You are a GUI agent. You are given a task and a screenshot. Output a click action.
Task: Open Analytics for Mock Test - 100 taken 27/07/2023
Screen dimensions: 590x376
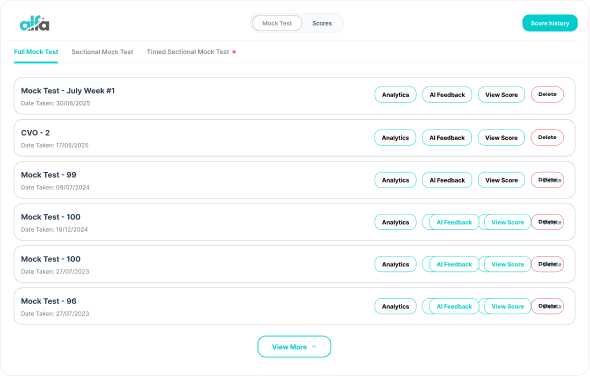point(395,265)
